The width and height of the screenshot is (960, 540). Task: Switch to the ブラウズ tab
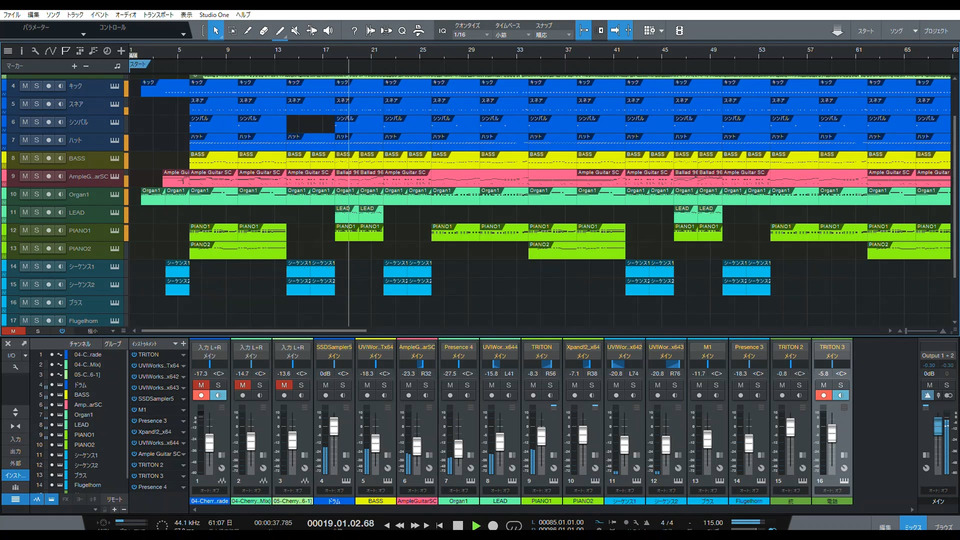942,525
